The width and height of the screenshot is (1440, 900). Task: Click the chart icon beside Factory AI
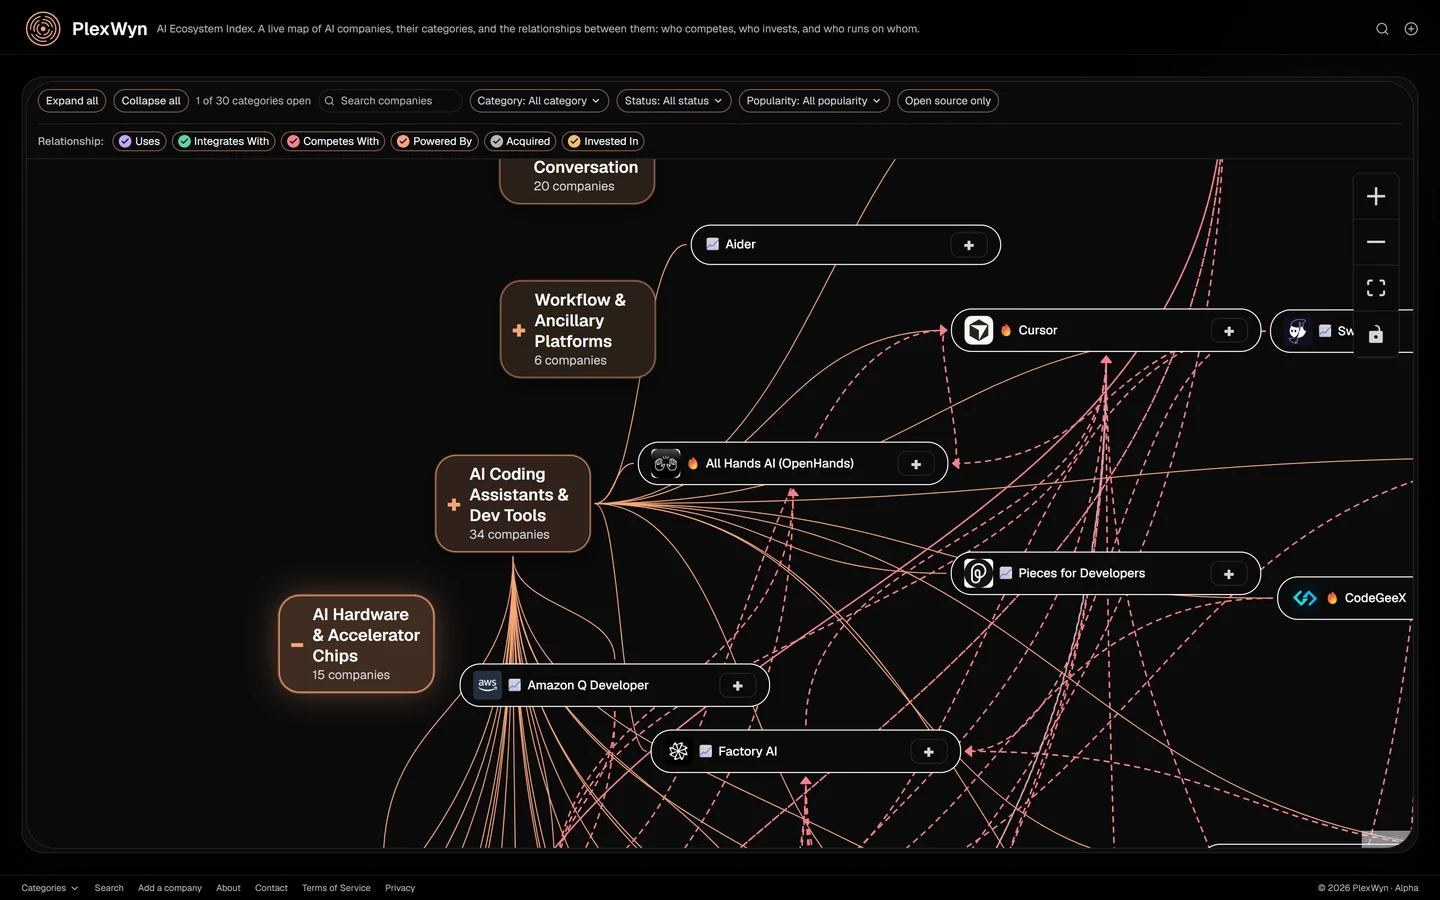706,751
